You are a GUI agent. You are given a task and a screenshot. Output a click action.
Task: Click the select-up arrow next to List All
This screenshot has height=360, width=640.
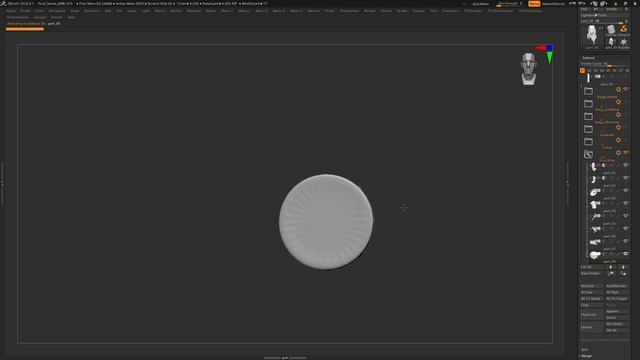(611, 267)
